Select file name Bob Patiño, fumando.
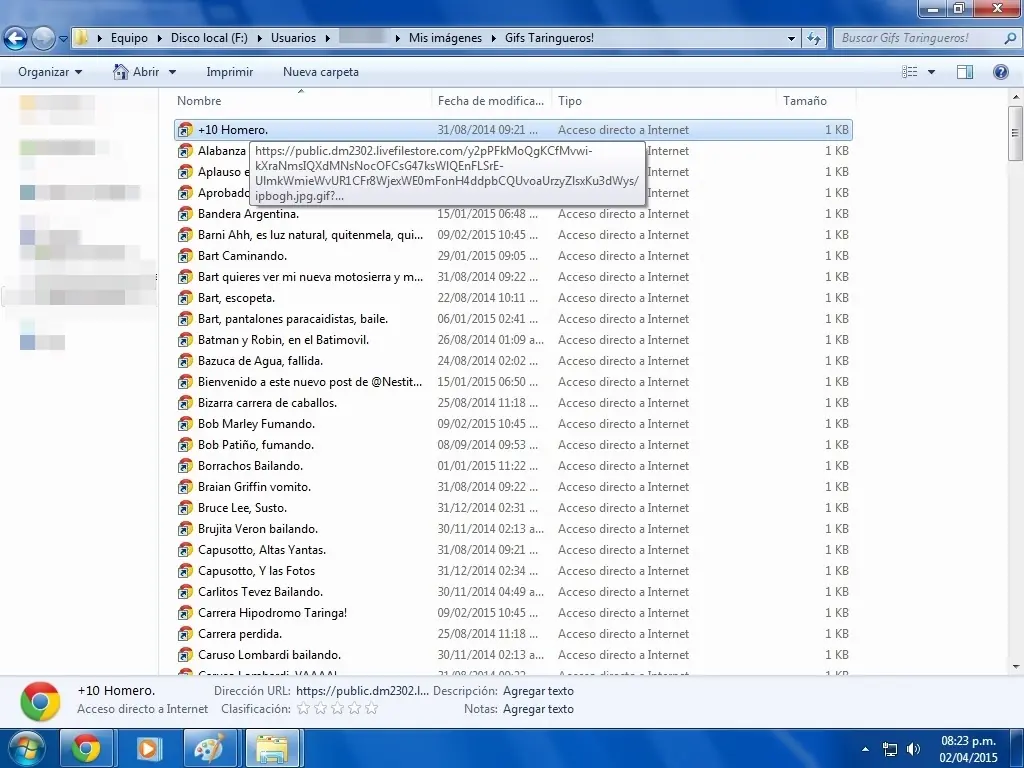This screenshot has width=1024, height=768. click(x=256, y=445)
